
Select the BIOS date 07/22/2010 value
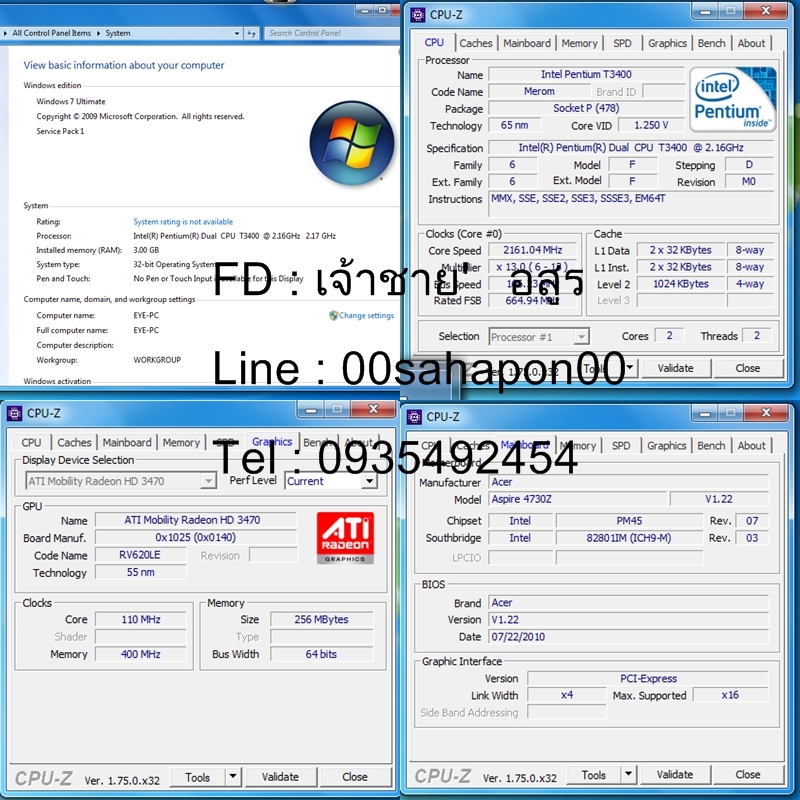tap(629, 637)
